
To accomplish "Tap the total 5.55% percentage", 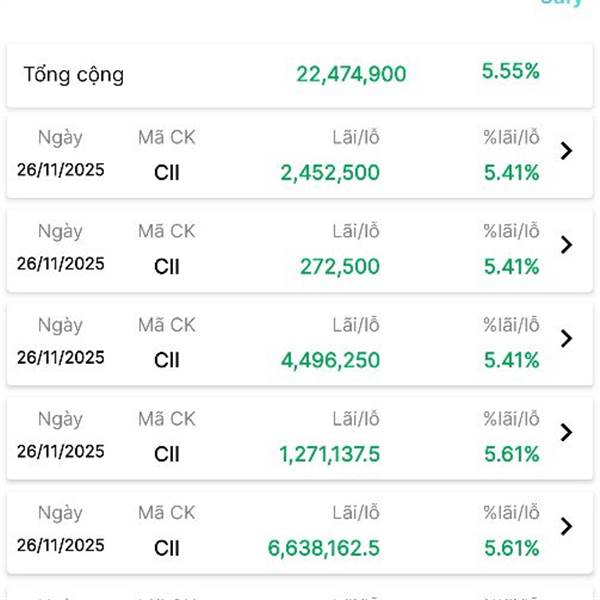I will (x=510, y=71).
